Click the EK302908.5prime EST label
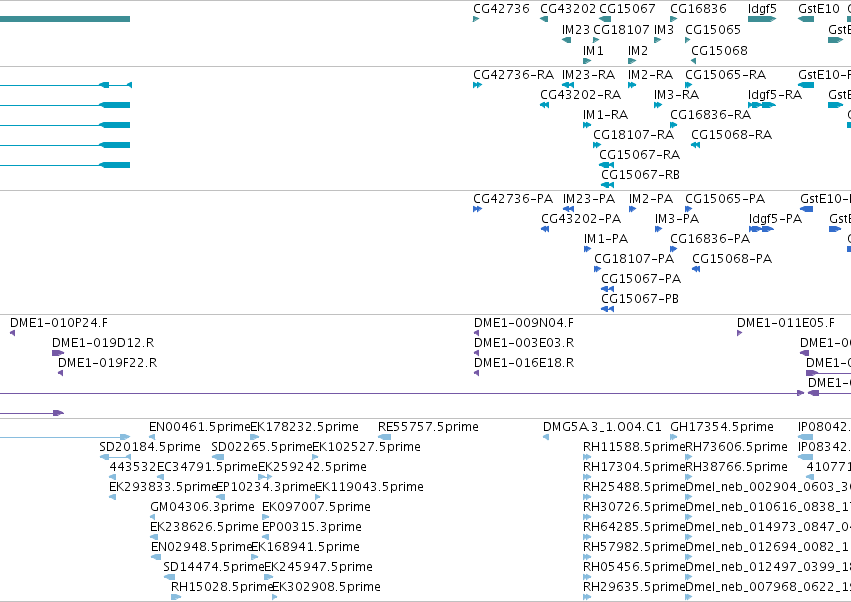This screenshot has width=851, height=602. pyautogui.click(x=326, y=587)
